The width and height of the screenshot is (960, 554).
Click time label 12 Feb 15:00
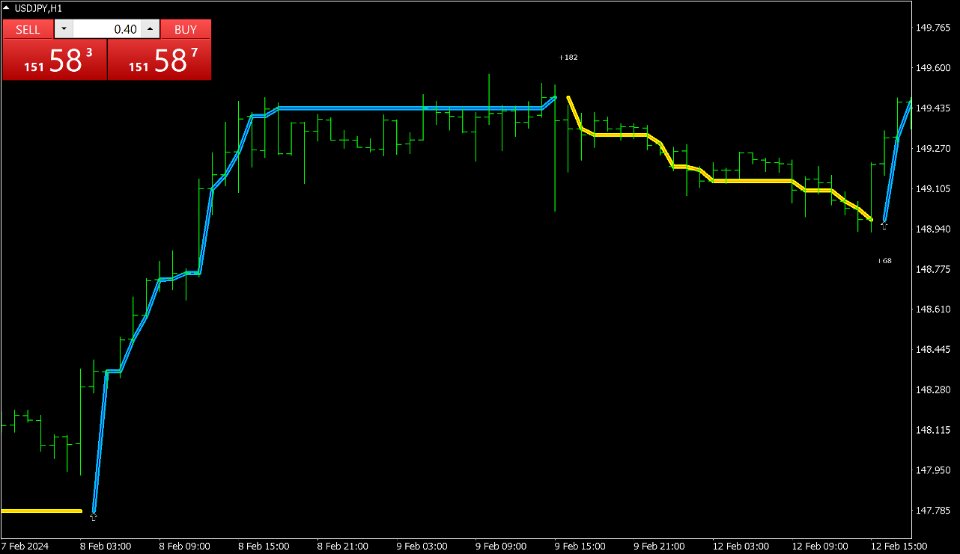click(899, 546)
